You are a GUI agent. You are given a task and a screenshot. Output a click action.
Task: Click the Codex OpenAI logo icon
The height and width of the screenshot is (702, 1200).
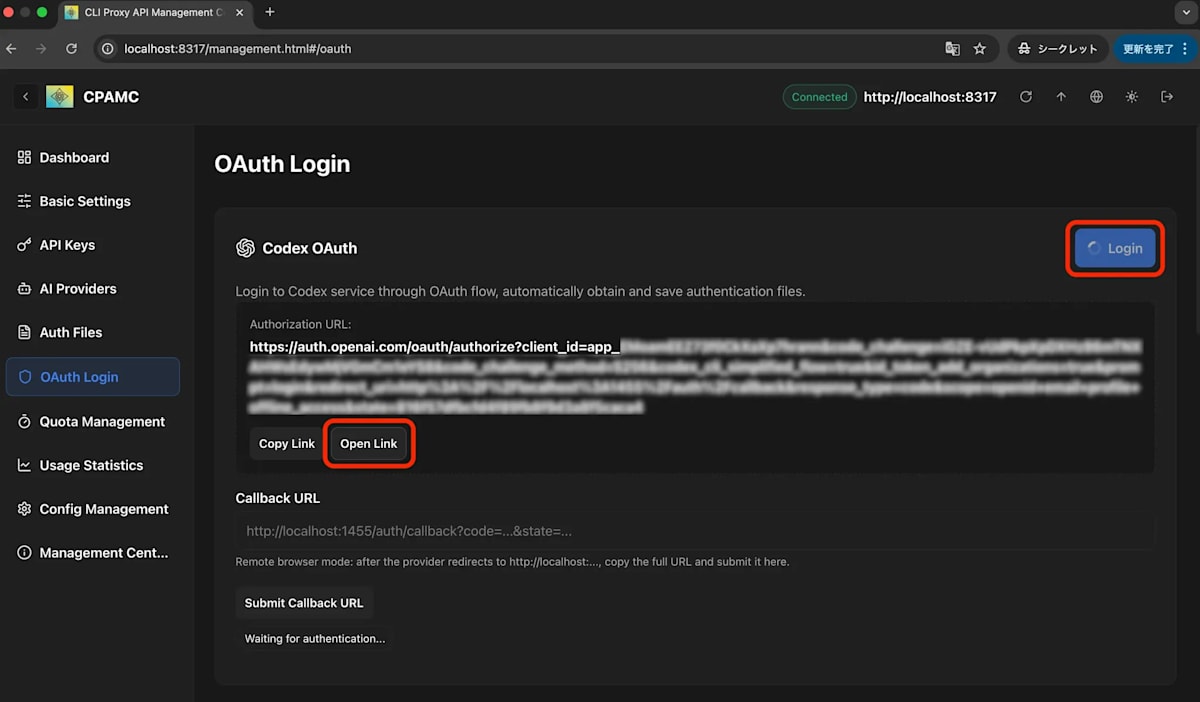coord(245,248)
